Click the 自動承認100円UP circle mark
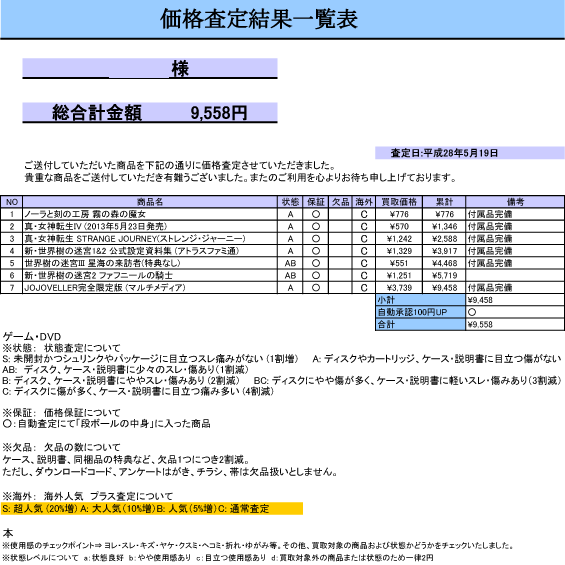Screen dimensions: 565x565 click(x=472, y=312)
